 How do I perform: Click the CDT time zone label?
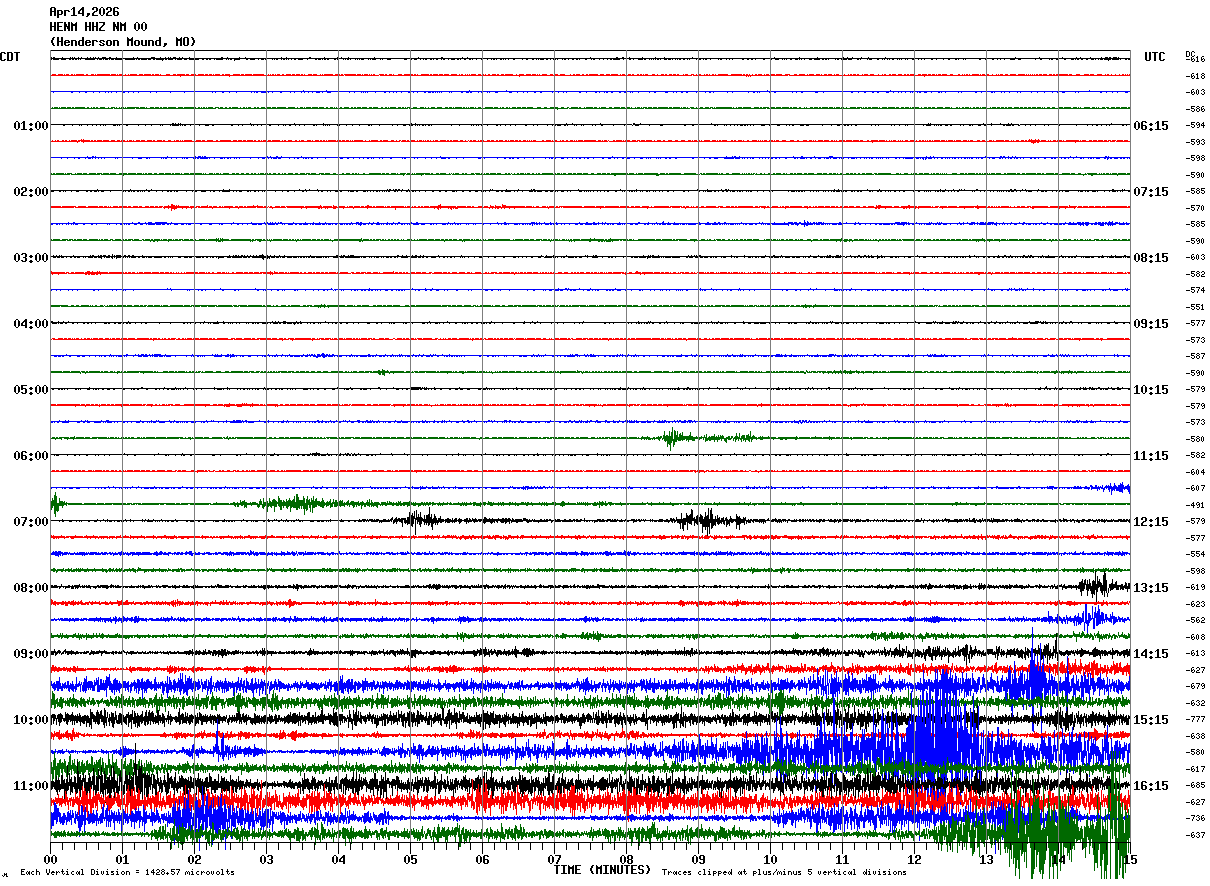point(10,57)
